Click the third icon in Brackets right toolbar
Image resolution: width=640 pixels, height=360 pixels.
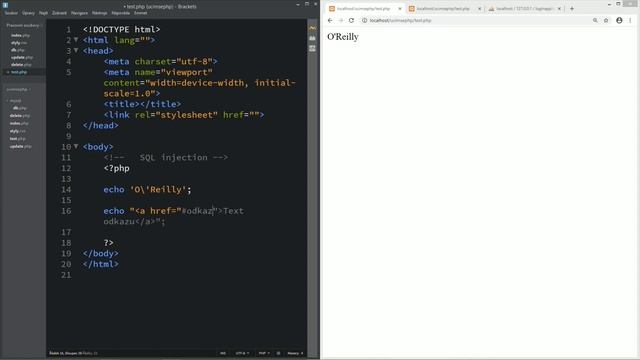click(x=312, y=48)
